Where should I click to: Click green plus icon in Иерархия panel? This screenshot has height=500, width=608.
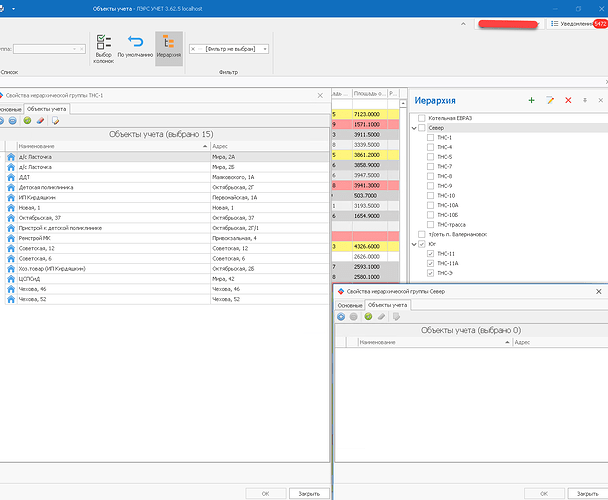pos(531,100)
